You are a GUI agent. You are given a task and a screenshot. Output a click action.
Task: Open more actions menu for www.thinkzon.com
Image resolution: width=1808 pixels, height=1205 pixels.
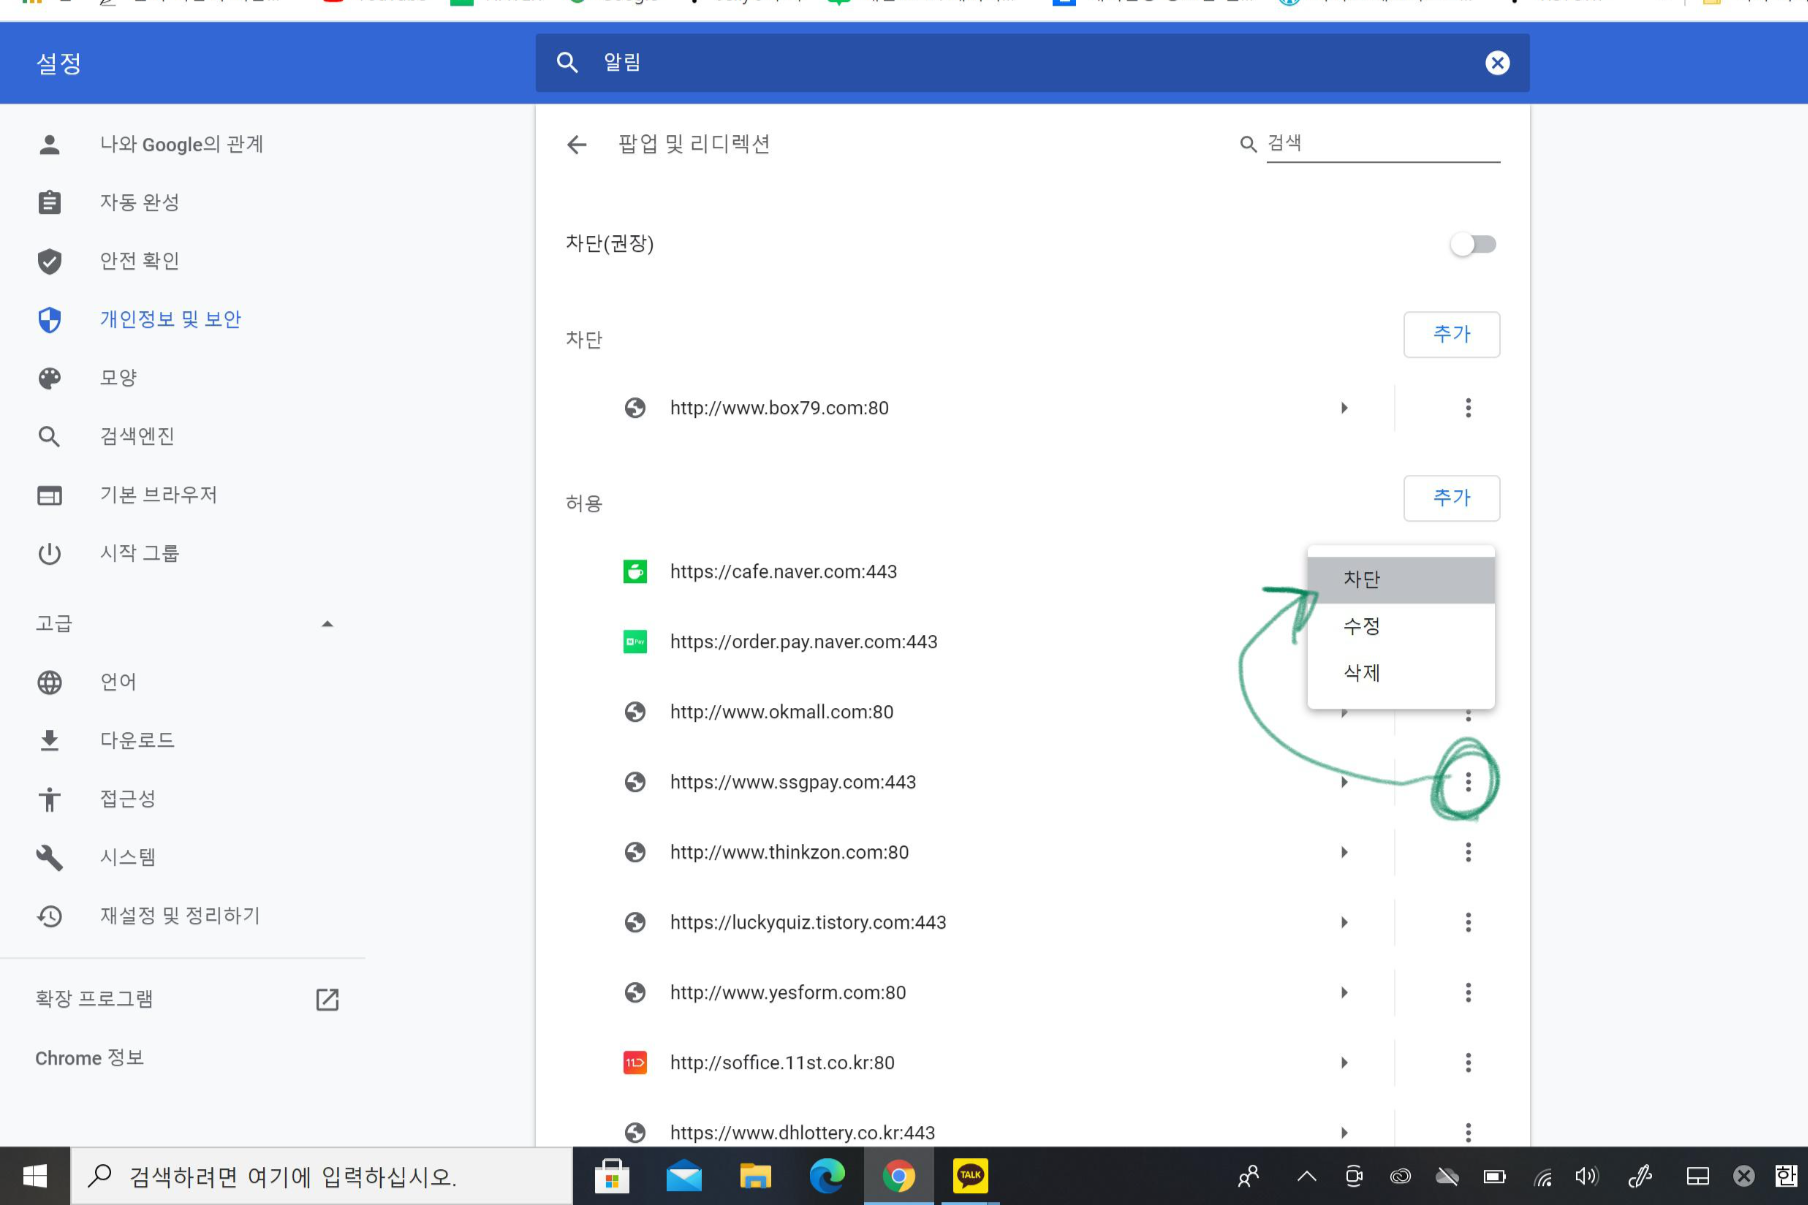1468,852
